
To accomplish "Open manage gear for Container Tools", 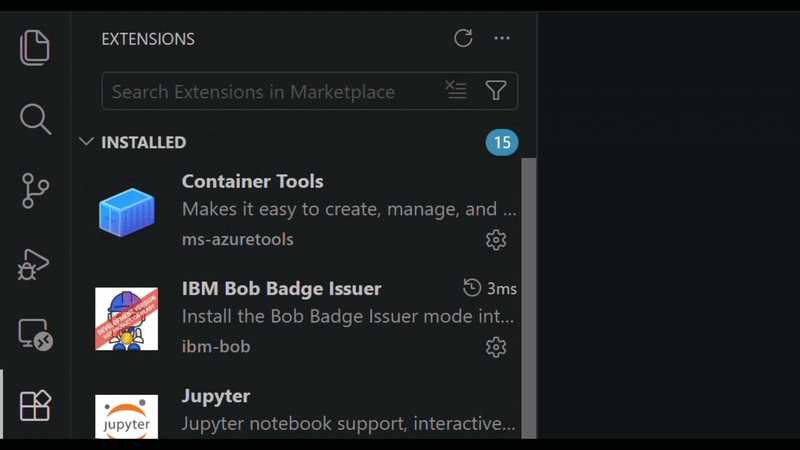I will pos(496,239).
